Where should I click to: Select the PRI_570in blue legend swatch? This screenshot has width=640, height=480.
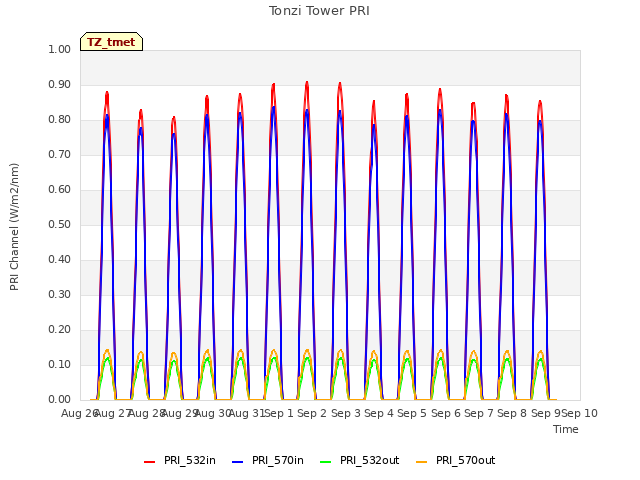coord(238,462)
